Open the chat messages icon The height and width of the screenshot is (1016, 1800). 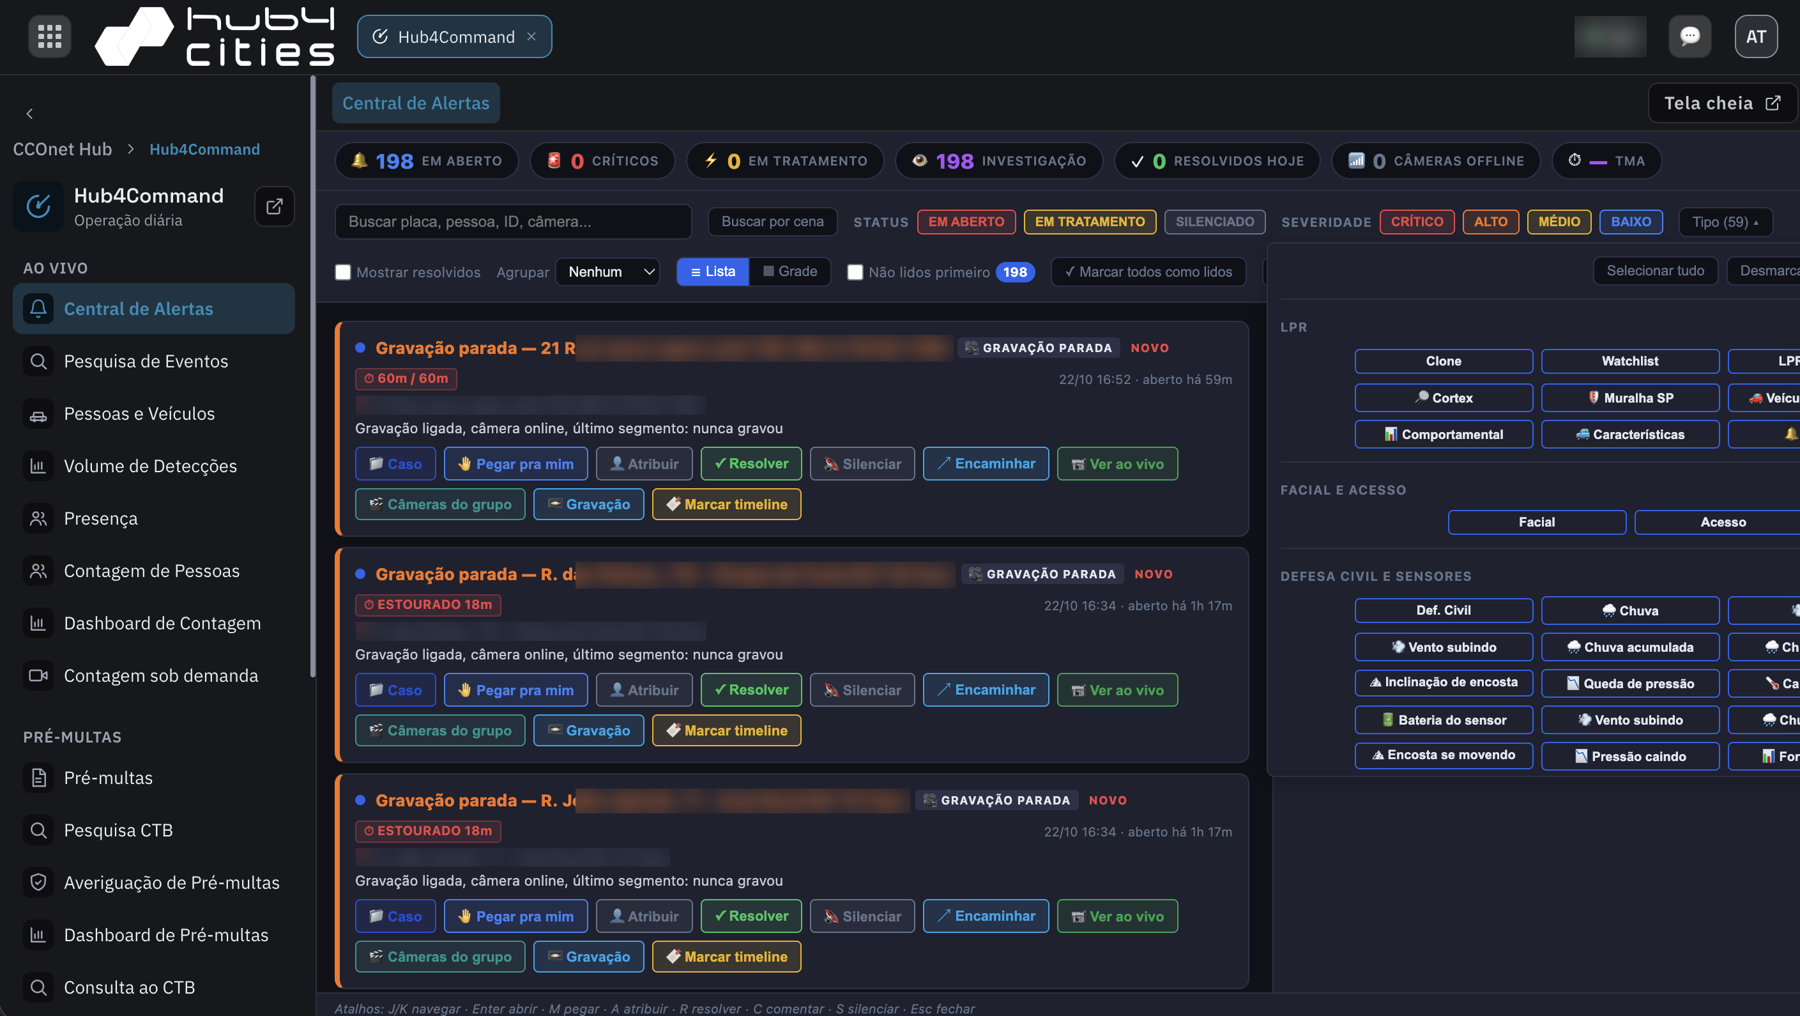point(1690,37)
